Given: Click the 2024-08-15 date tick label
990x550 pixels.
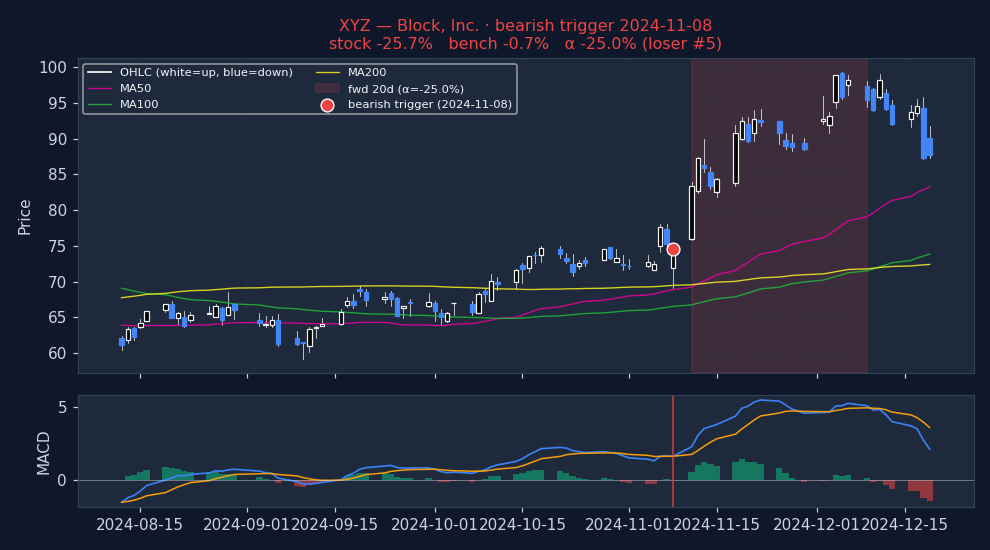Looking at the screenshot, I should (x=140, y=524).
